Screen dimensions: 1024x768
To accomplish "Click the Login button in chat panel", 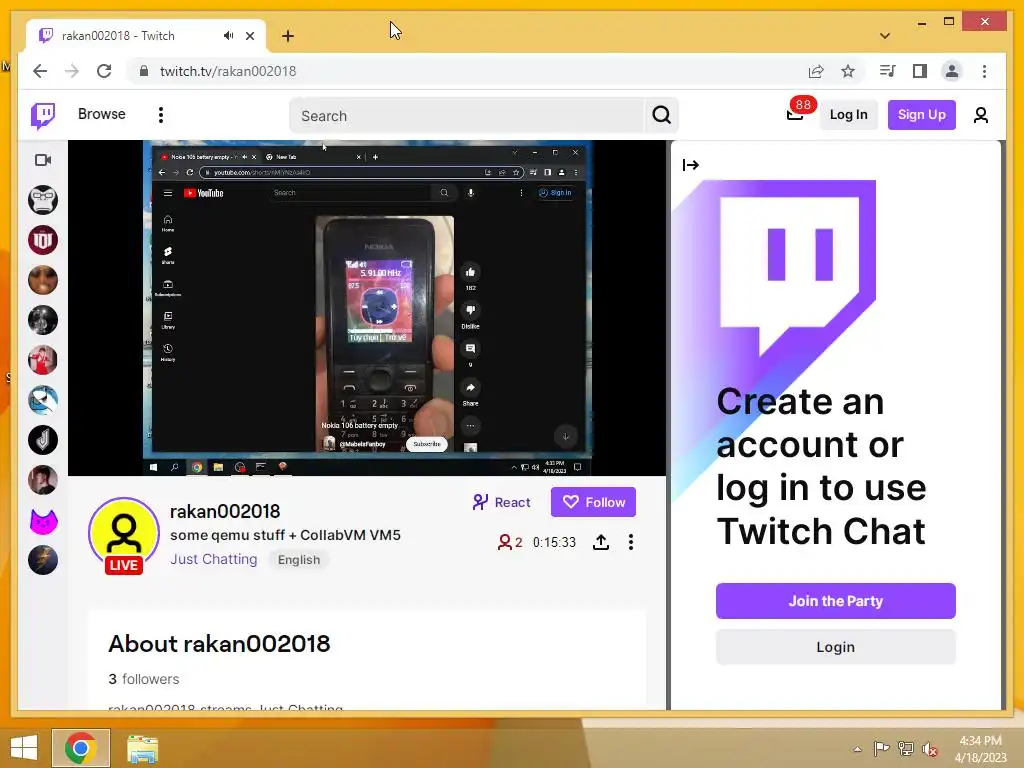I will pyautogui.click(x=835, y=647).
